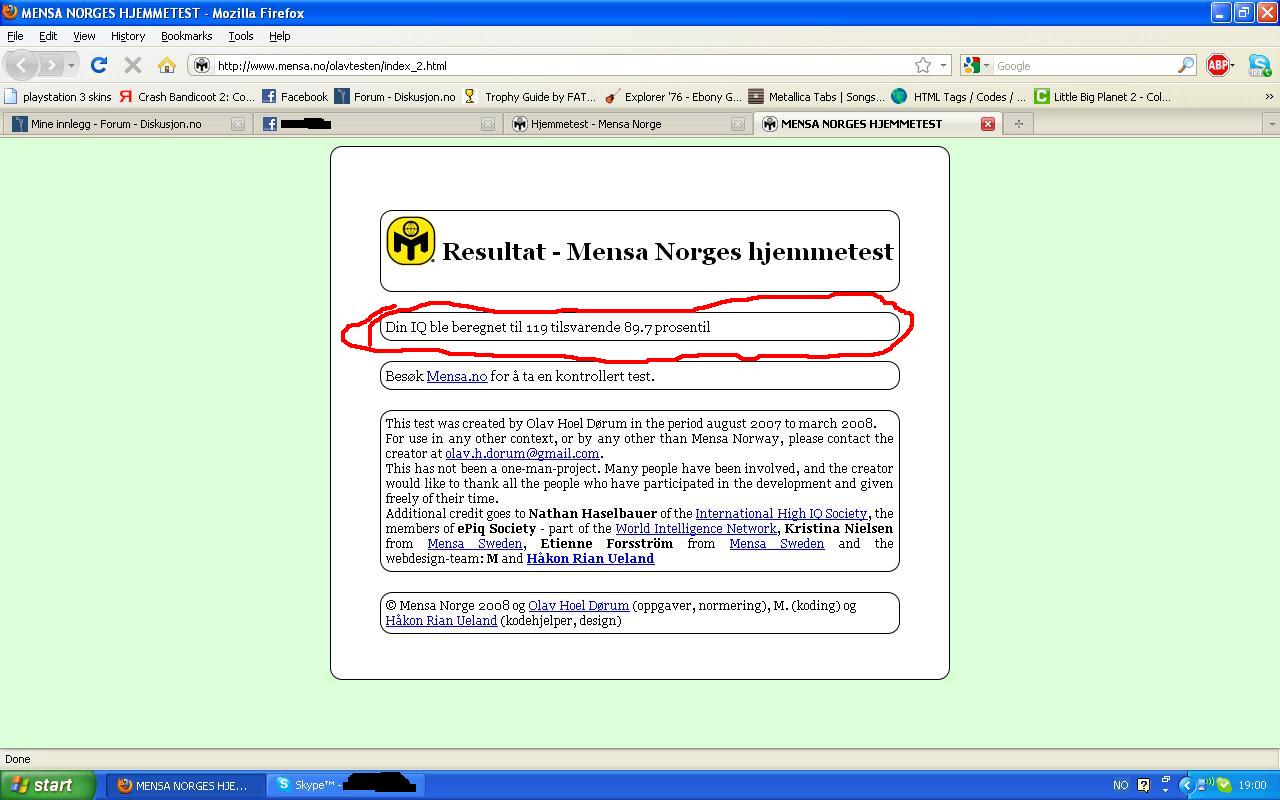Close the Mine innlegg forum tab
Viewport: 1280px width, 800px height.
pyautogui.click(x=237, y=124)
